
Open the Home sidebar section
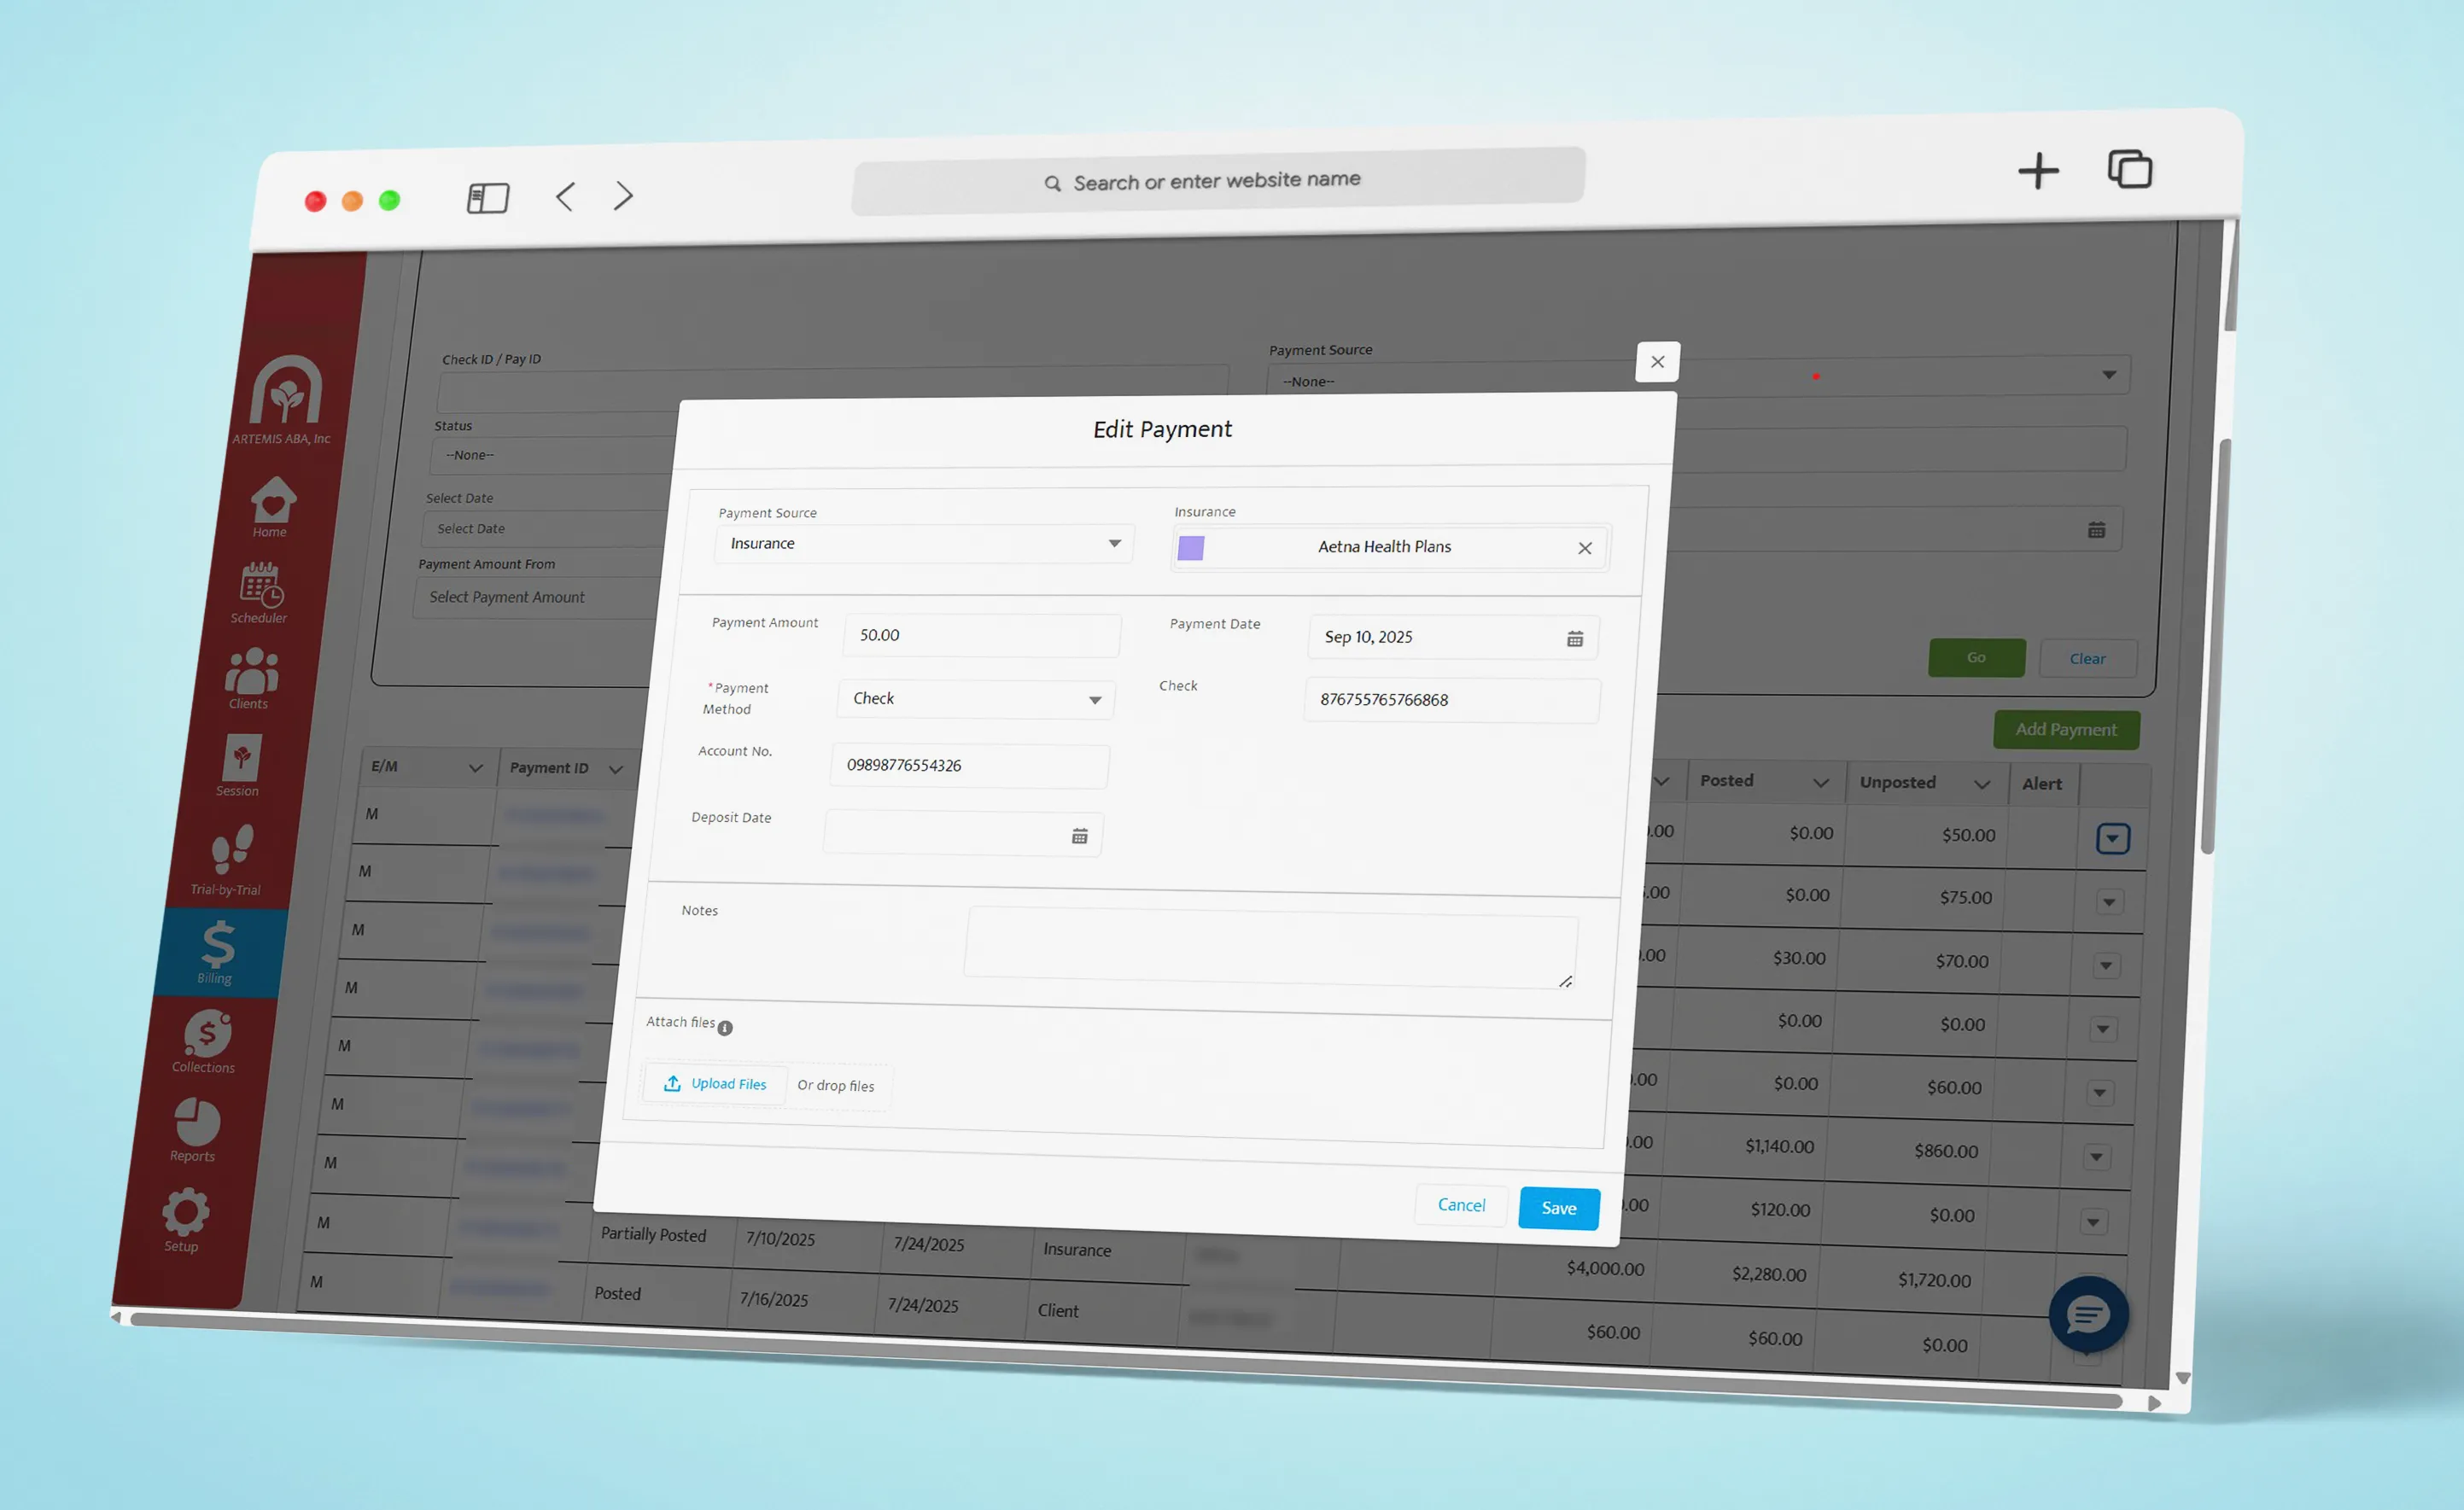(272, 506)
